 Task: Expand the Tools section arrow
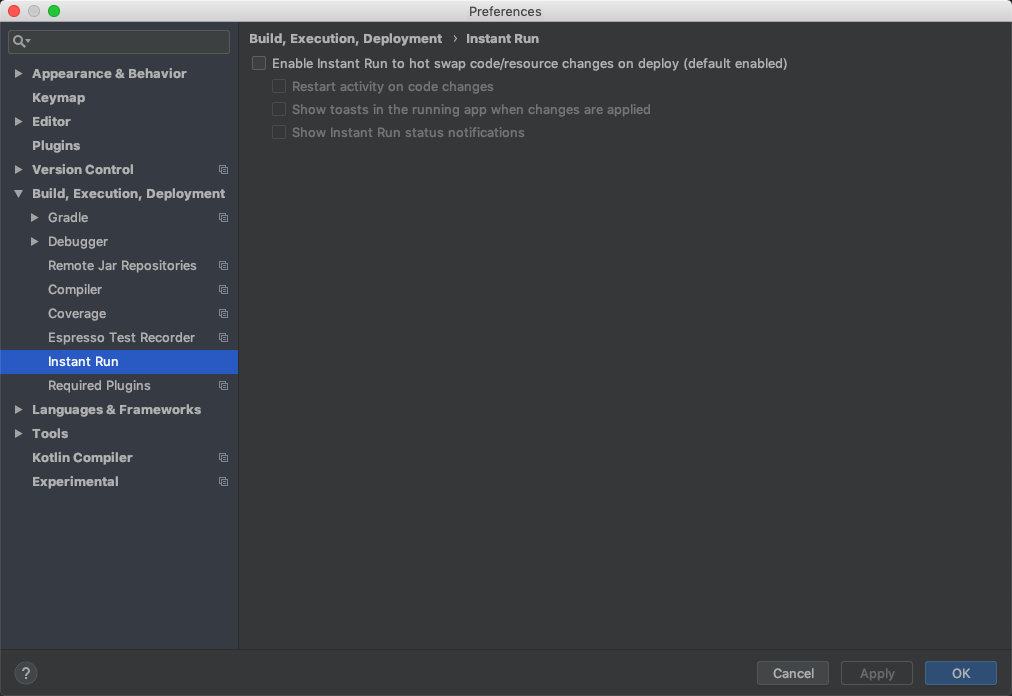(x=19, y=433)
